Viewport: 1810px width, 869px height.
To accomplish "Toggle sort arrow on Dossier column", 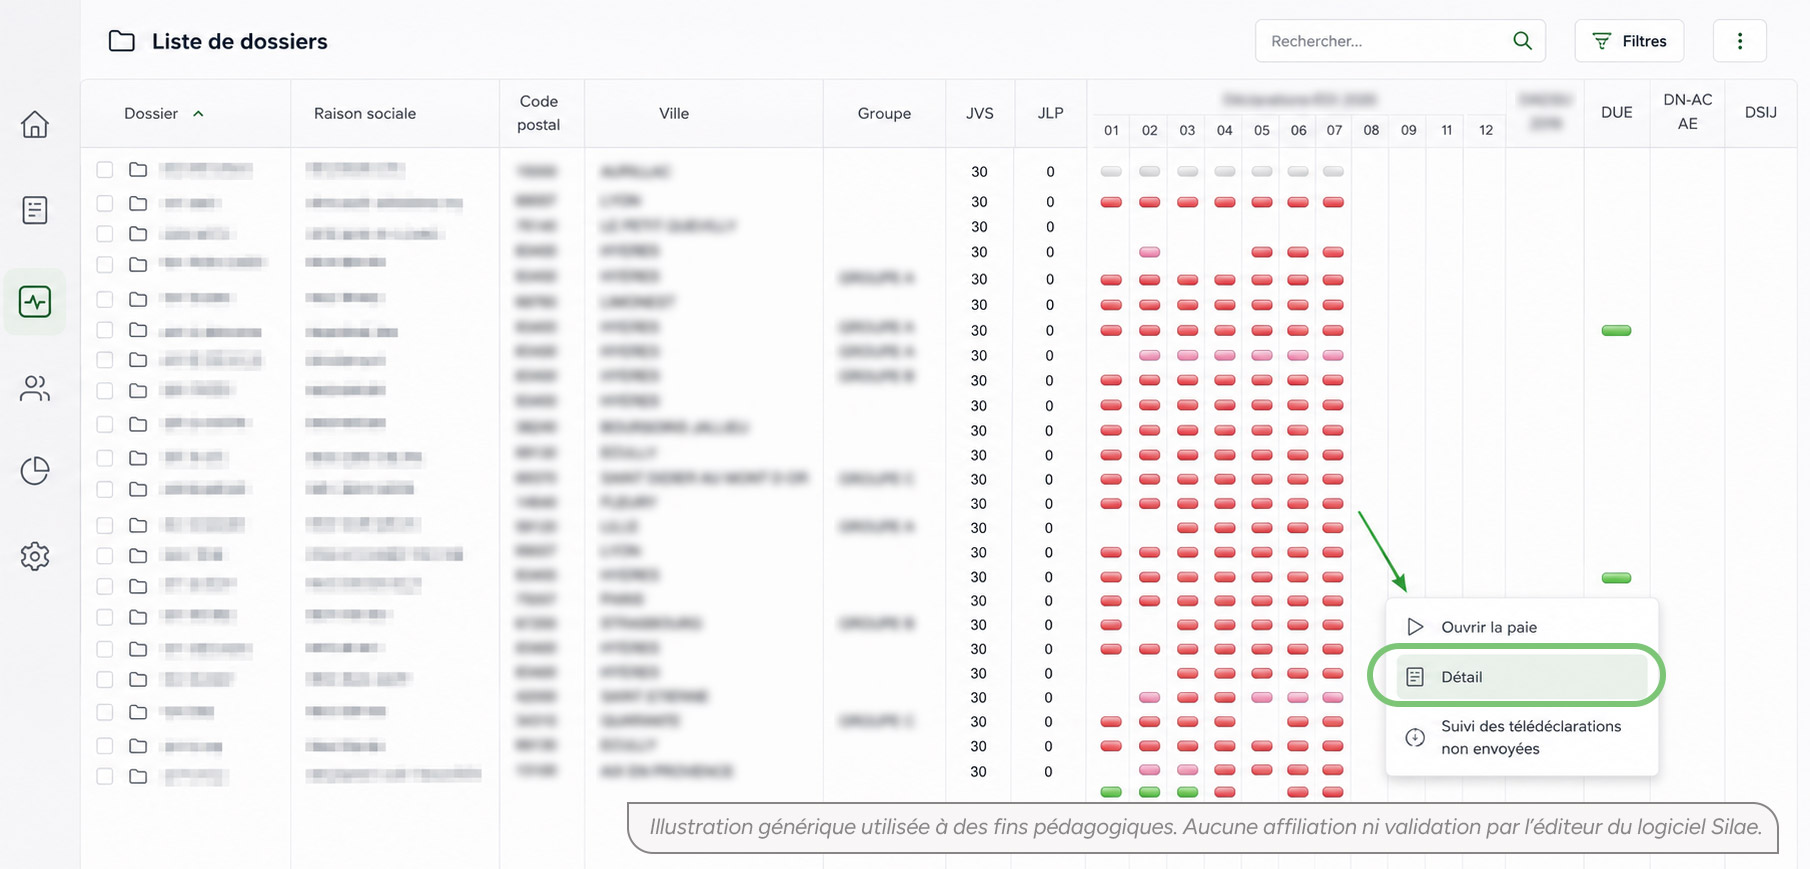I will [198, 114].
